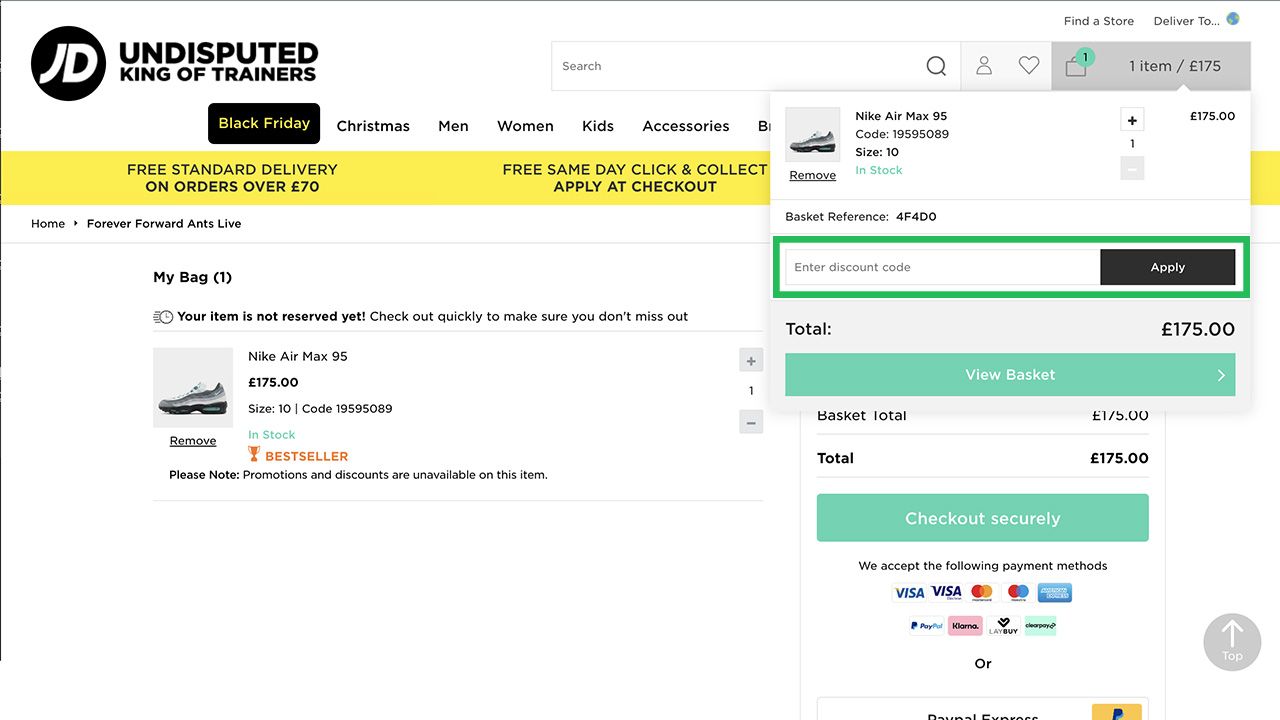
Task: Increase quantity in basket dropdown
Action: (x=1132, y=120)
